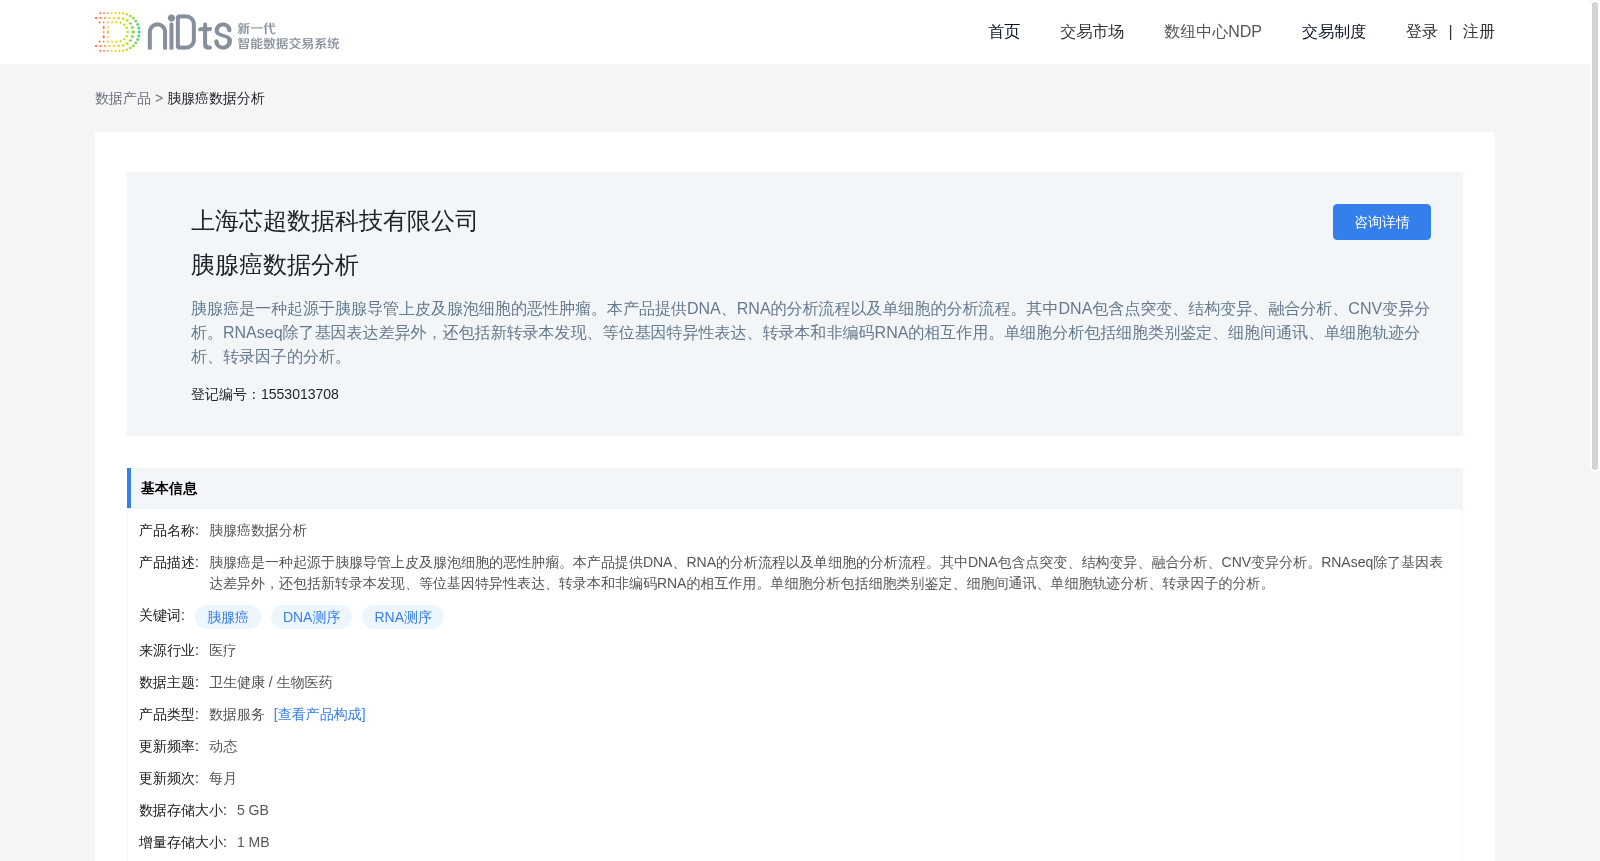Viewport: 1600px width, 861px height.
Task: Click the 咨询详情 button
Action: [1382, 222]
